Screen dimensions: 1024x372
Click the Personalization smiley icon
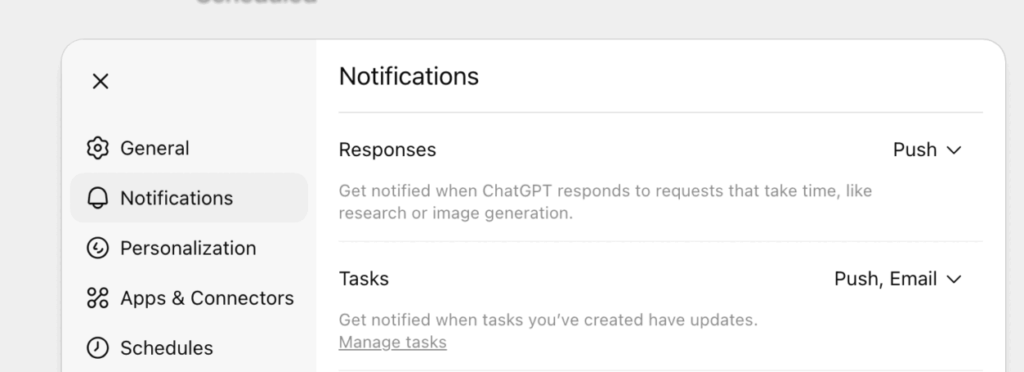[97, 248]
